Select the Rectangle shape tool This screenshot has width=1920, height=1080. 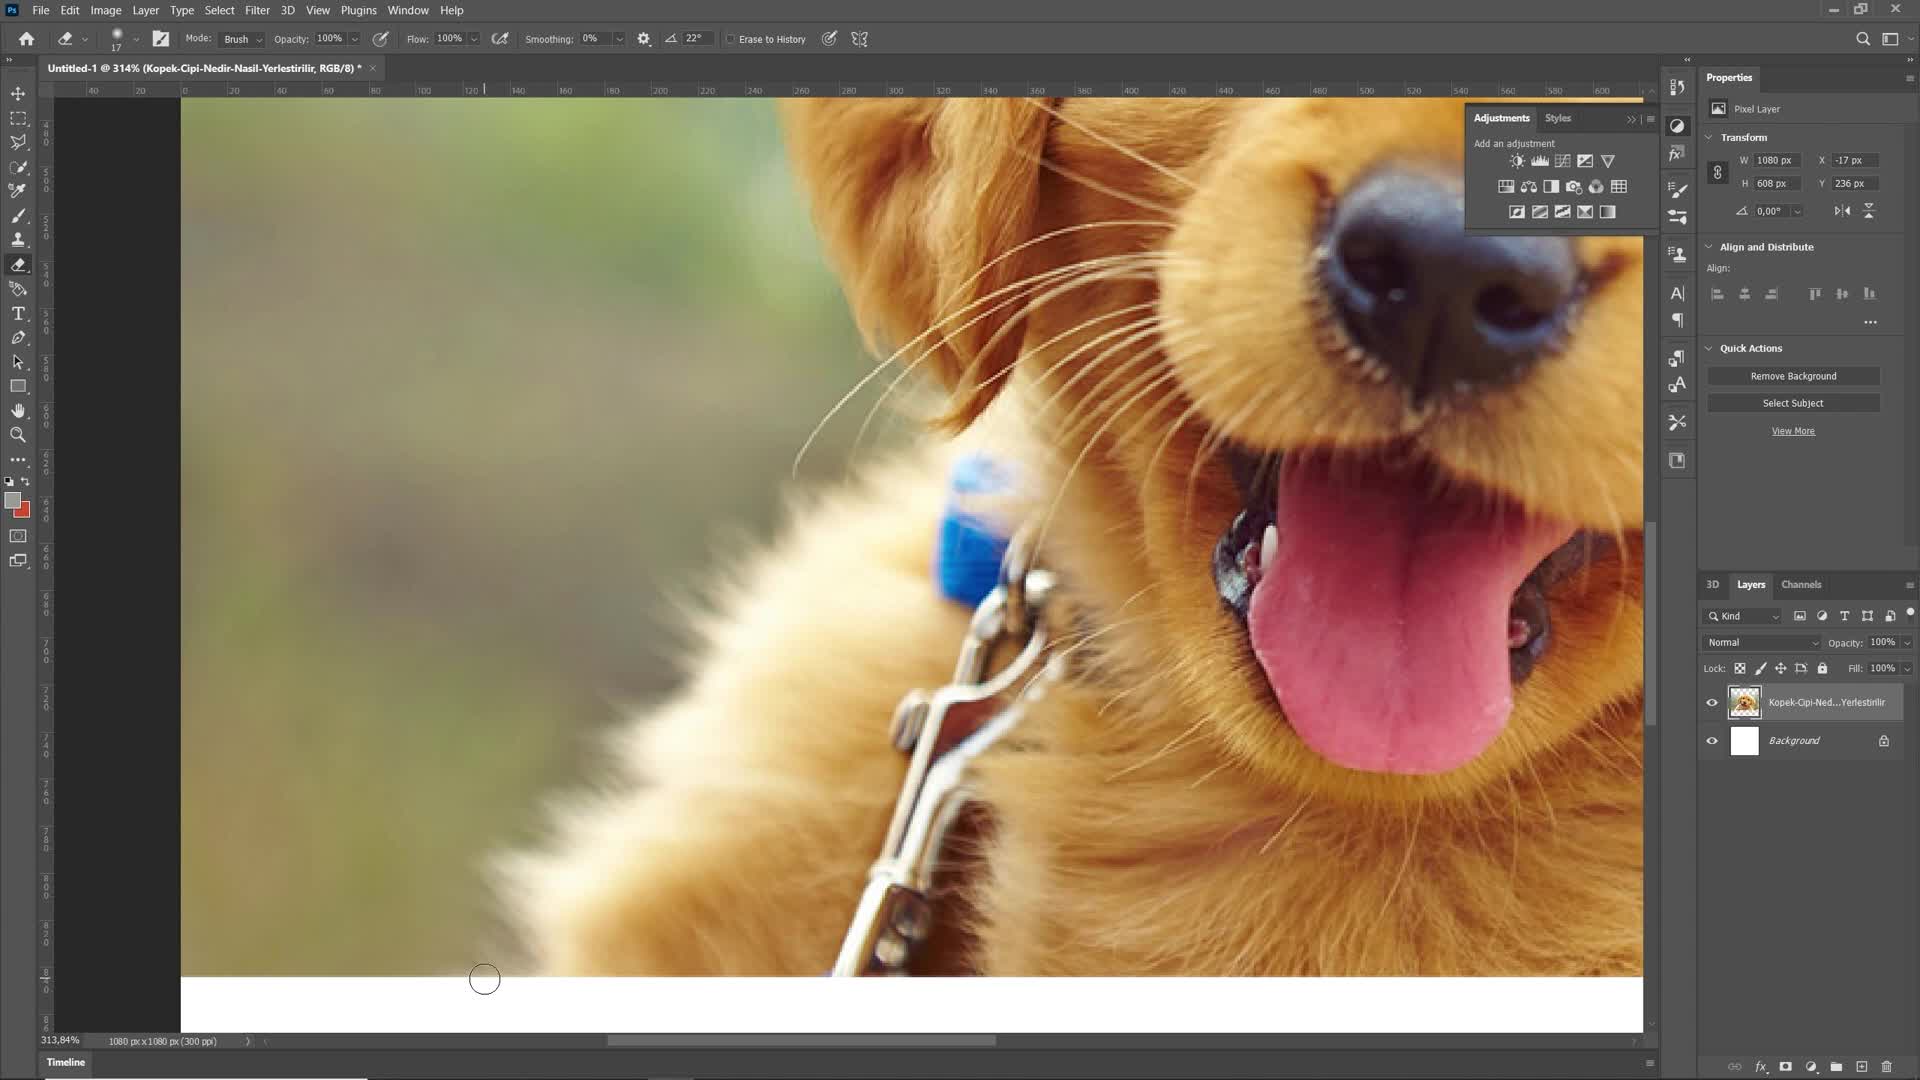18,386
